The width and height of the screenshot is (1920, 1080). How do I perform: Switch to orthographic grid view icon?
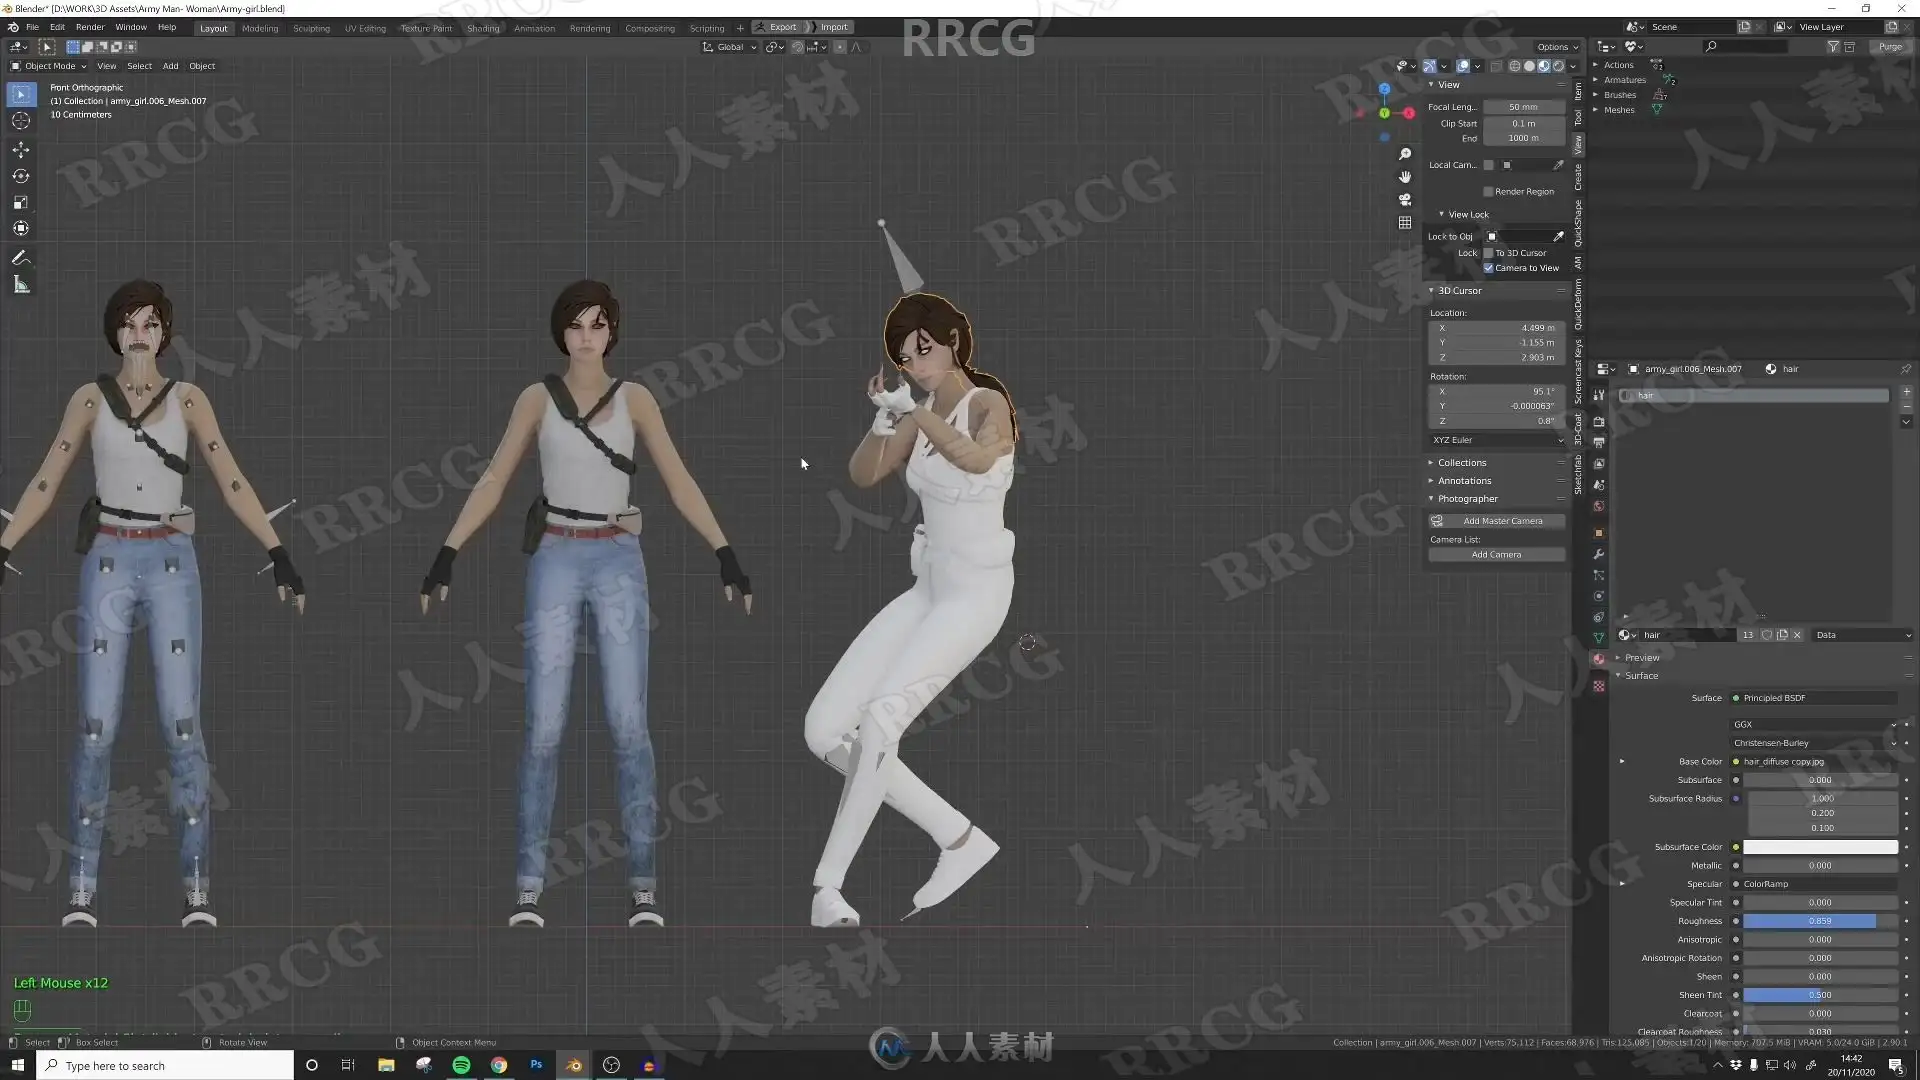(1405, 222)
